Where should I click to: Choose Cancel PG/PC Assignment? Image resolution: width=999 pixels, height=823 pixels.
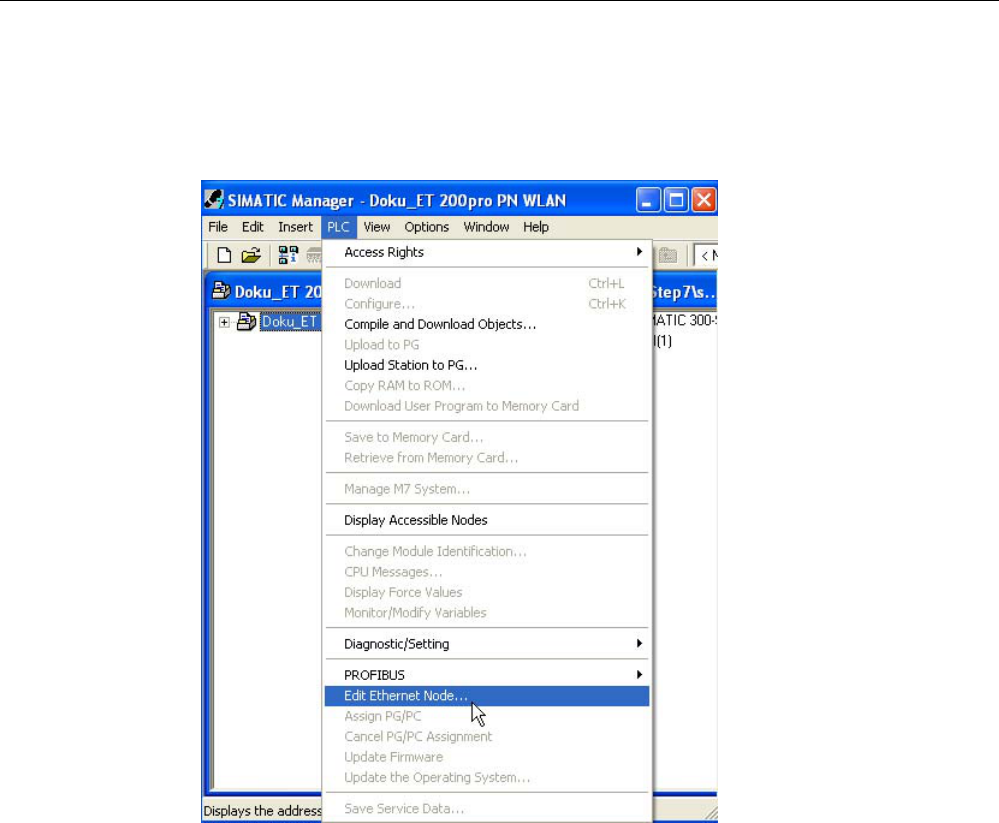[487, 736]
